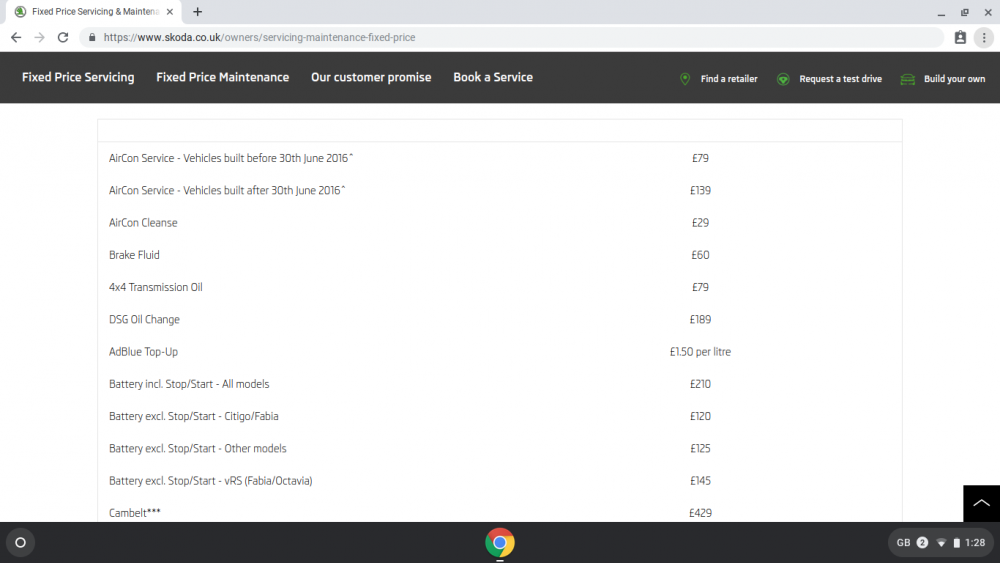This screenshot has width=1000, height=563.
Task: Open Fixed Price Maintenance menu item
Action: click(x=223, y=77)
